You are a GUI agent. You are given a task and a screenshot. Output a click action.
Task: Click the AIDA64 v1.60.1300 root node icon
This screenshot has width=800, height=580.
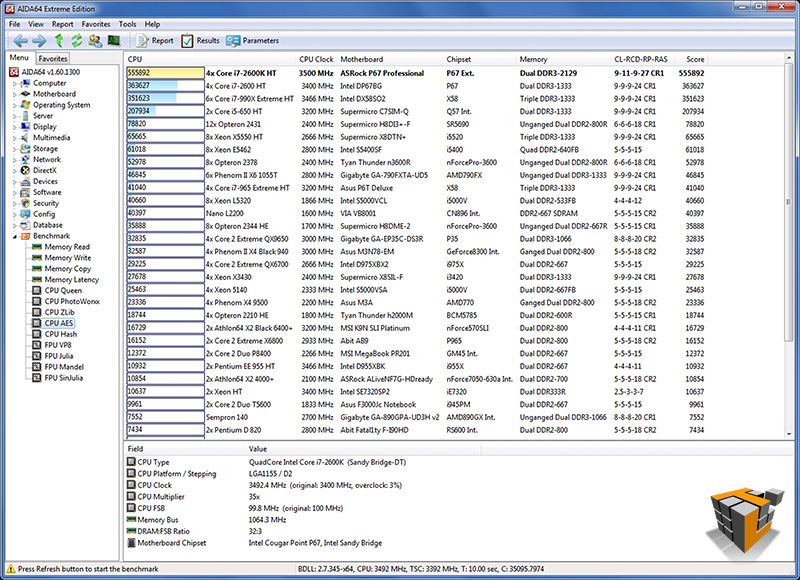tap(14, 72)
